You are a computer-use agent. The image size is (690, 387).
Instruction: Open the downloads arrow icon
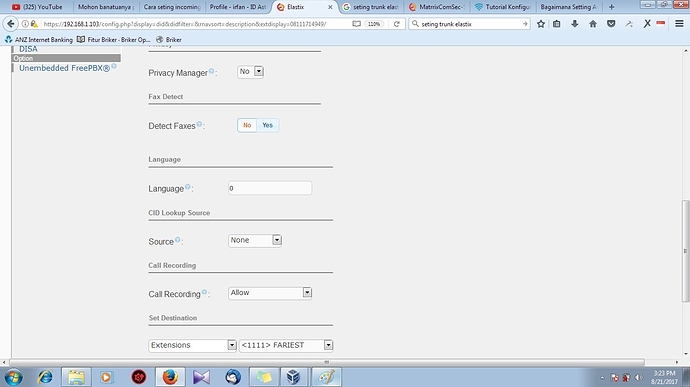[575, 24]
